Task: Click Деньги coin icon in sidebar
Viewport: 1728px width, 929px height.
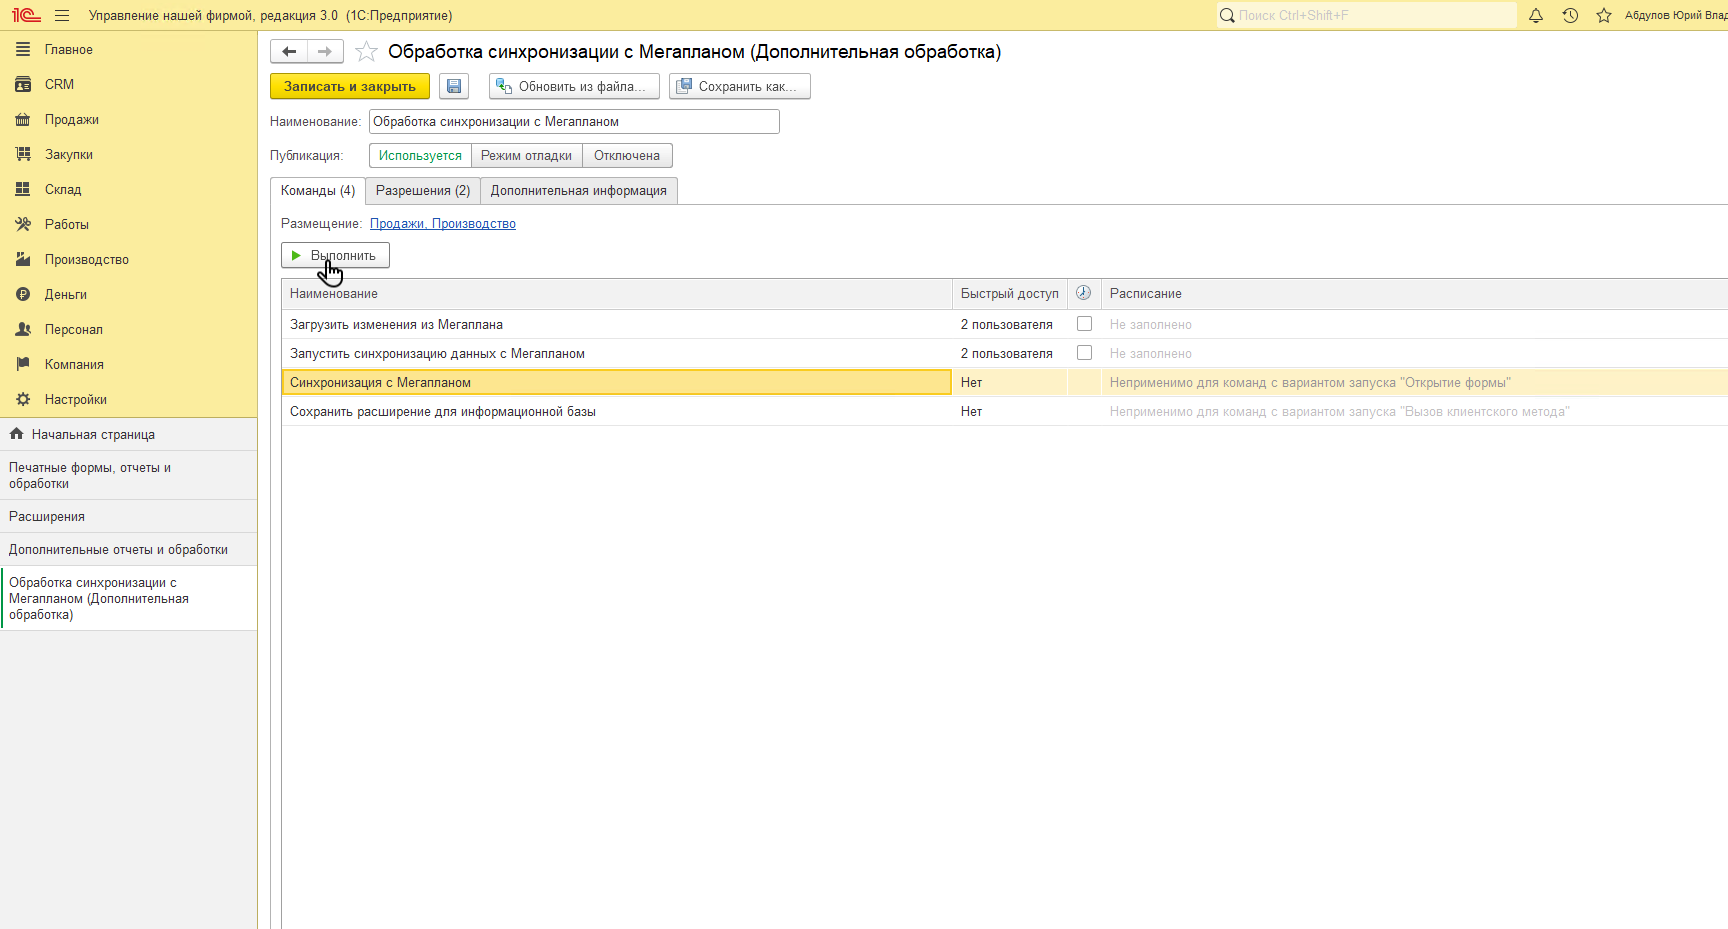Action: pyautogui.click(x=23, y=294)
